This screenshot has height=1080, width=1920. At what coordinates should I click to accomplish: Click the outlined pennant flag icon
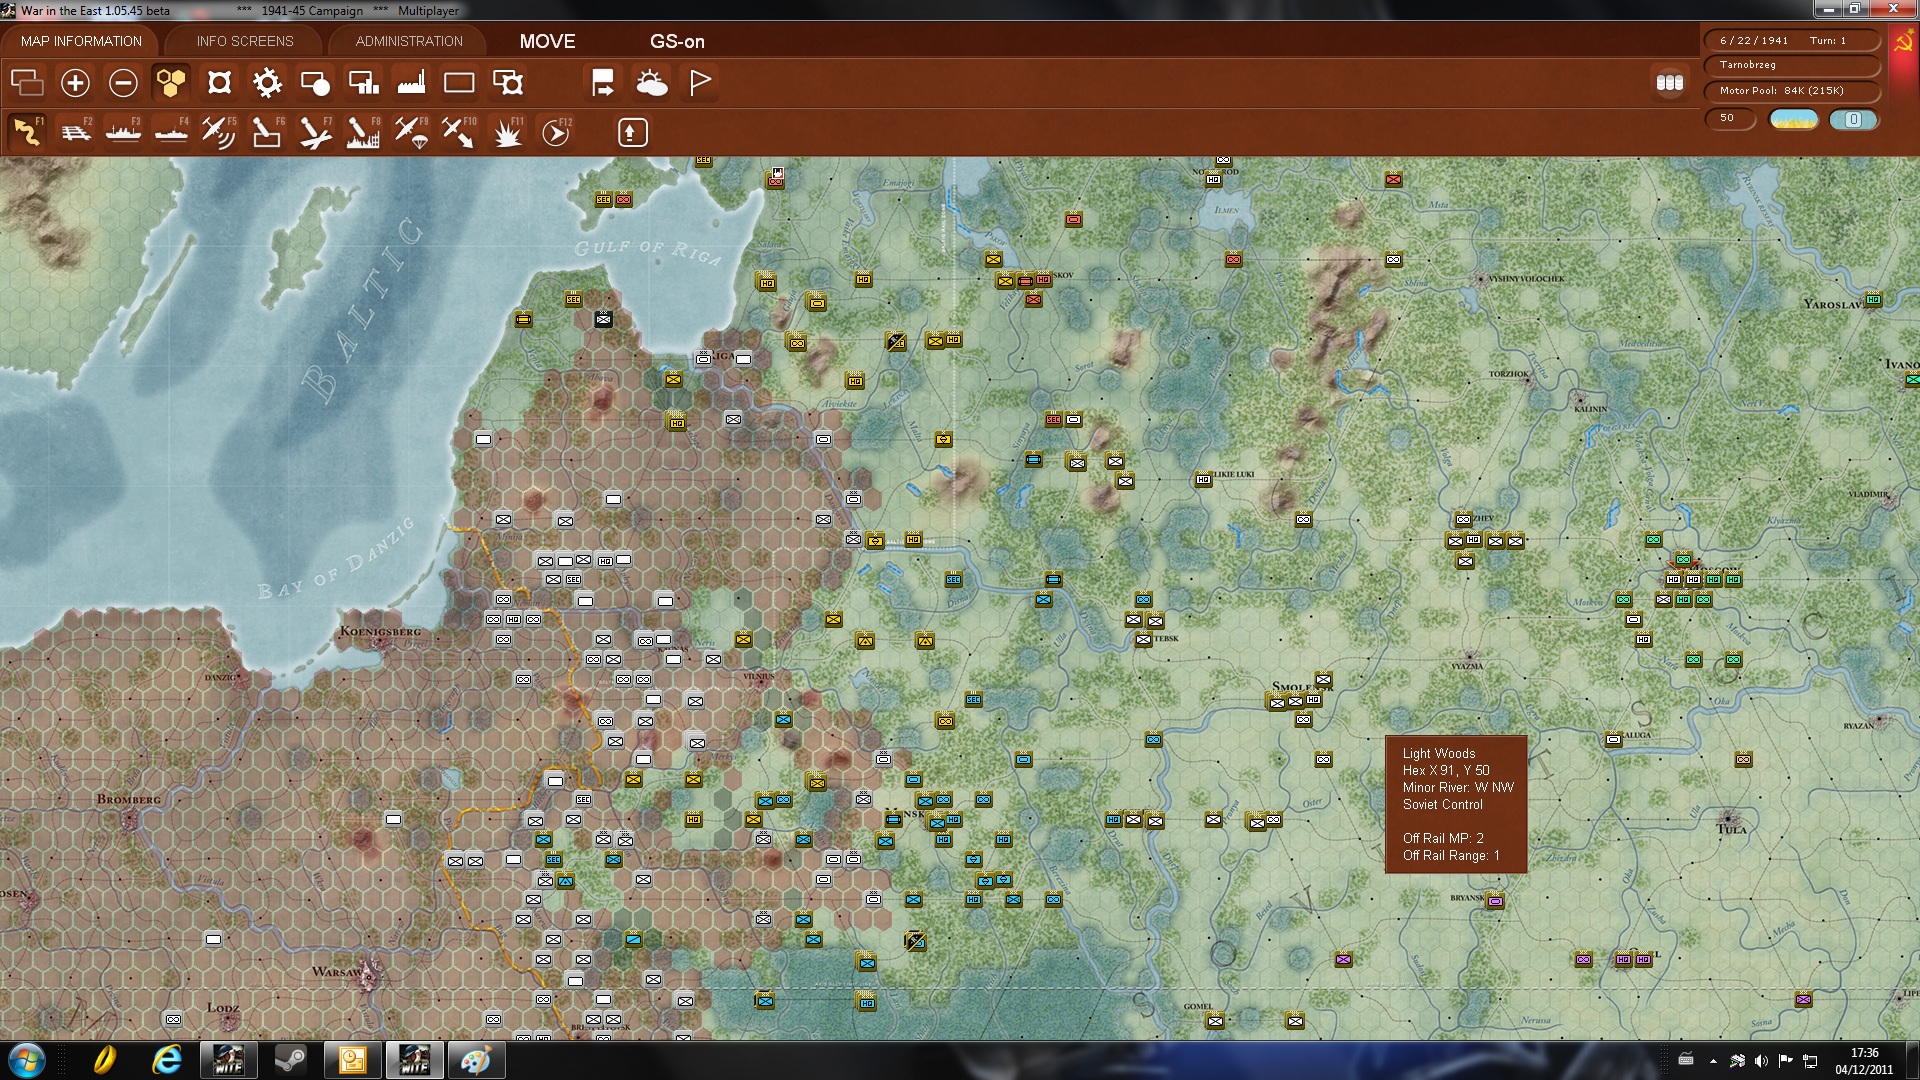click(700, 83)
